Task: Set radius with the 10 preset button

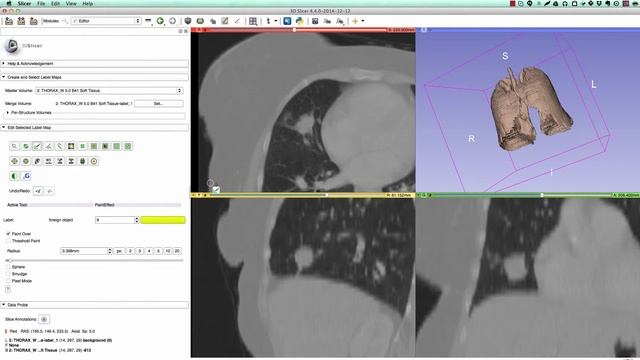Action: [x=168, y=251]
